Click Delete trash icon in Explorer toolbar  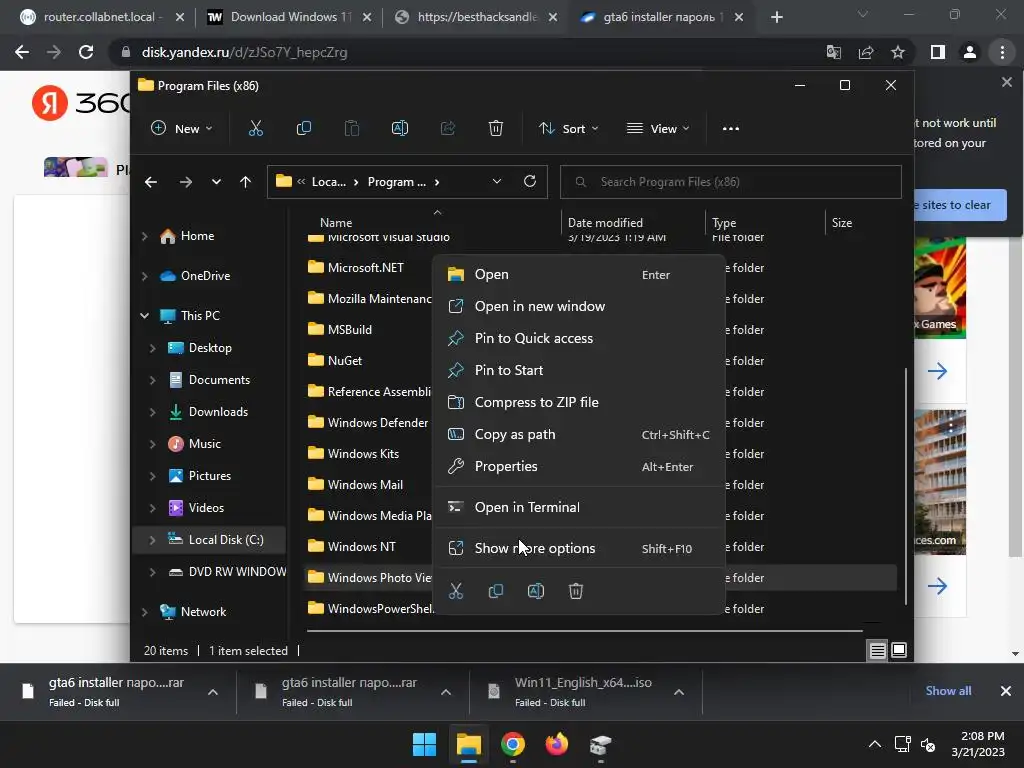[x=496, y=129]
